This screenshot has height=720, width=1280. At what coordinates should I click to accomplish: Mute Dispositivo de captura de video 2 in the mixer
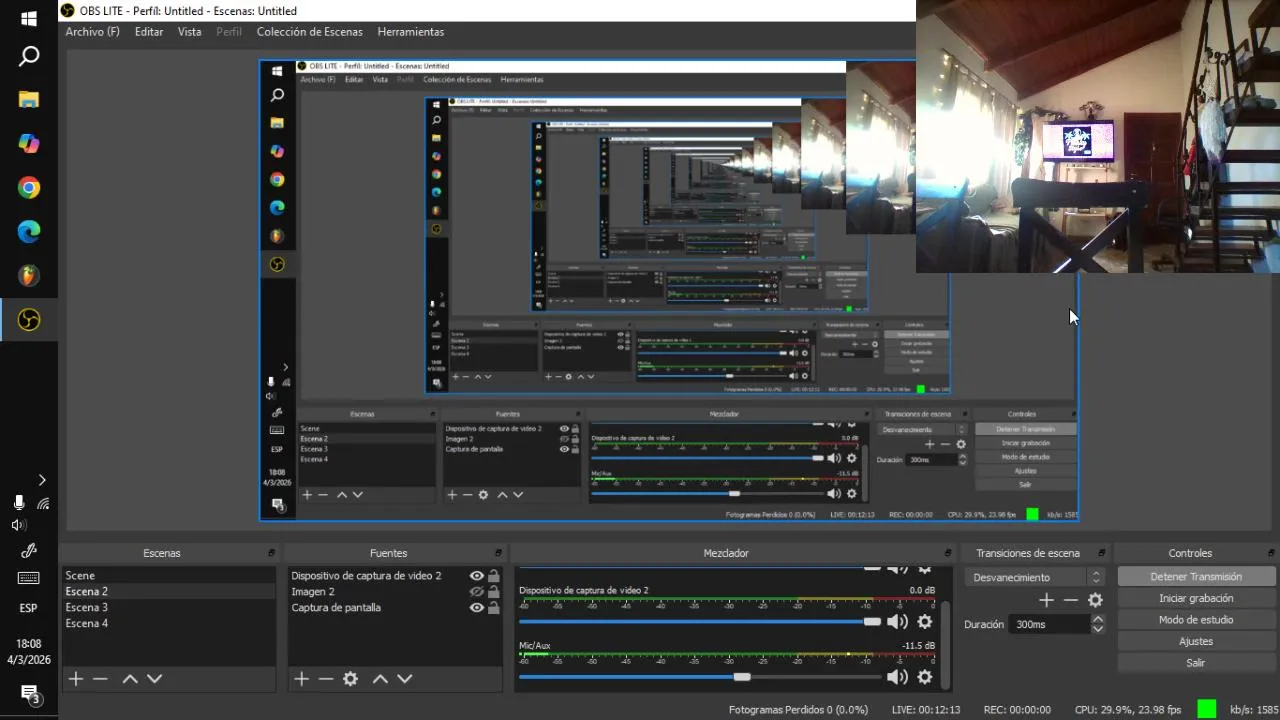[898, 622]
